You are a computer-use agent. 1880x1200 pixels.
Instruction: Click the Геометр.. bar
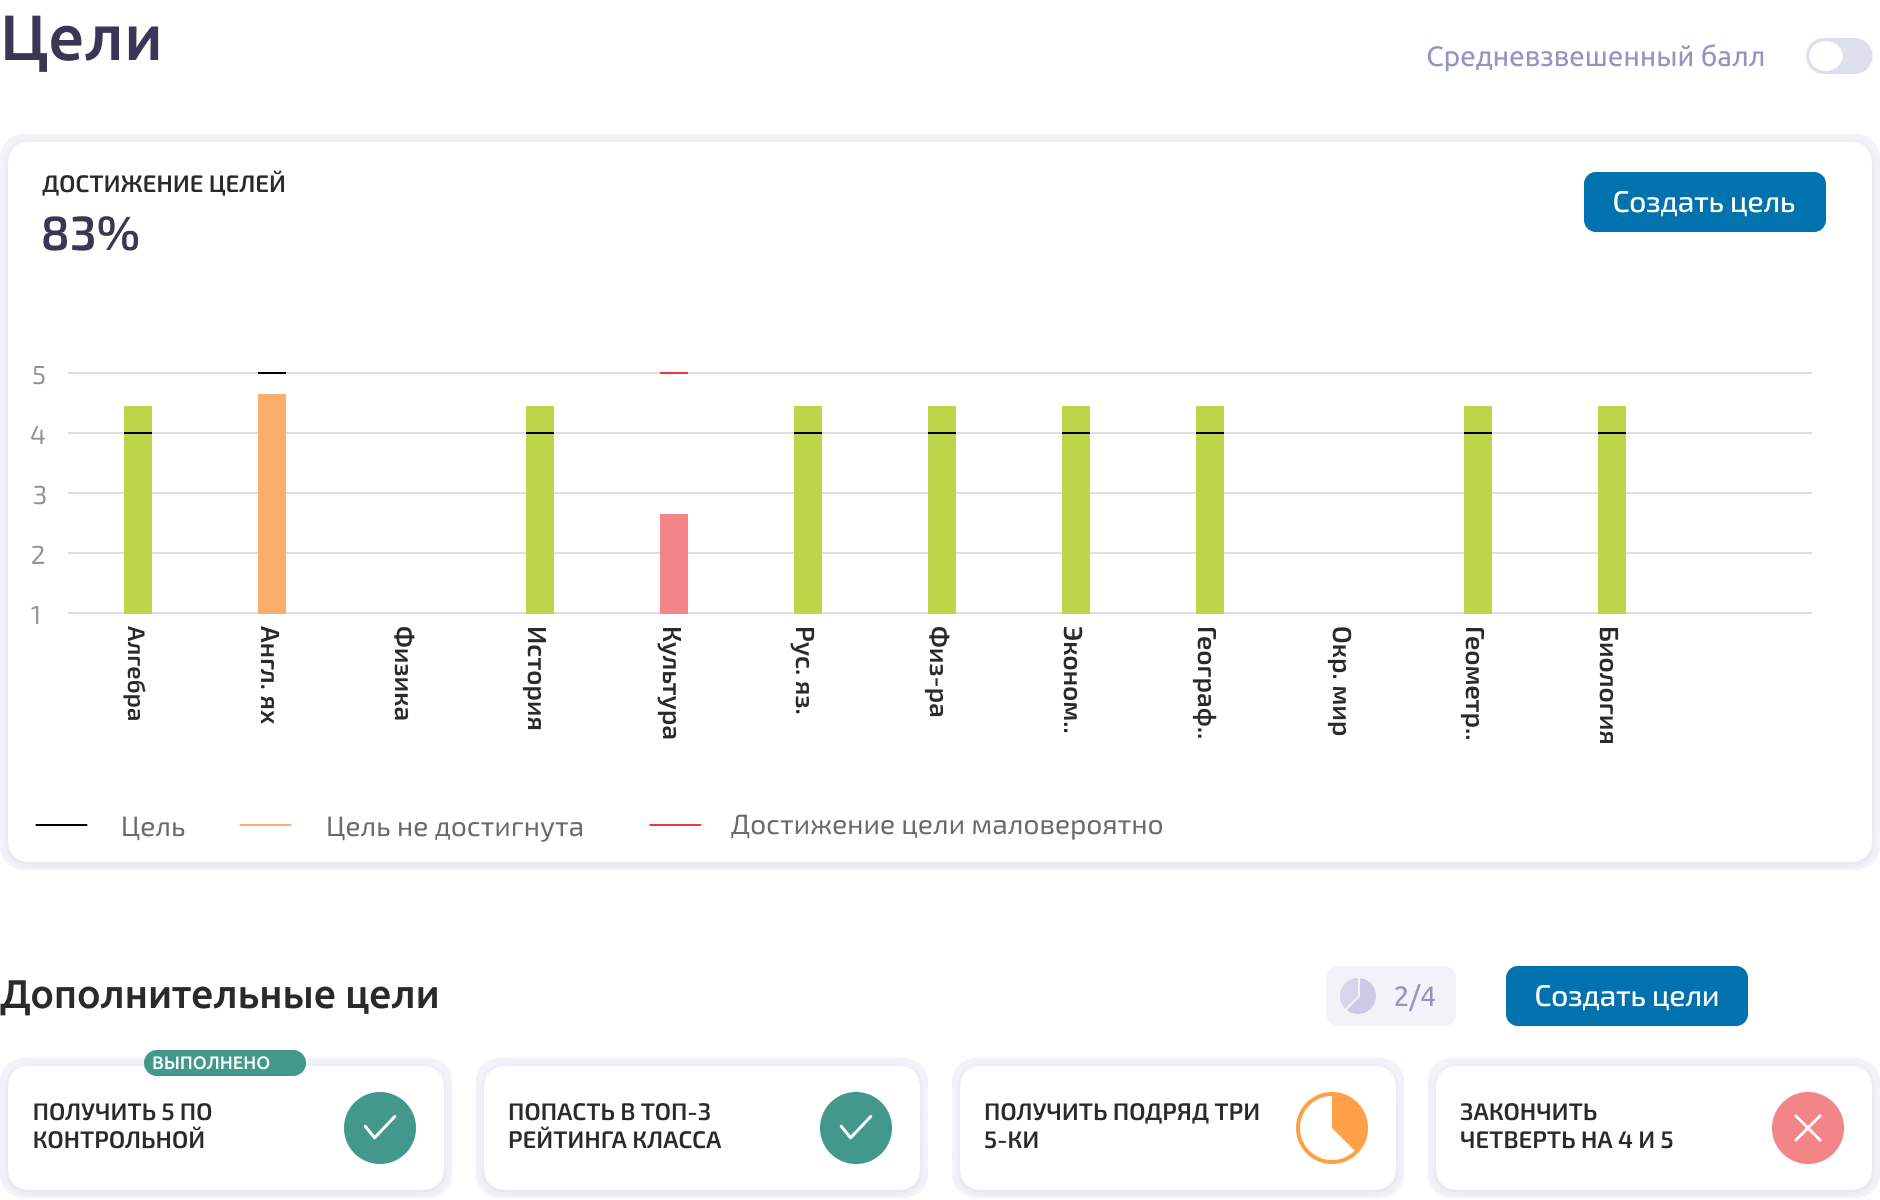(x=1478, y=509)
